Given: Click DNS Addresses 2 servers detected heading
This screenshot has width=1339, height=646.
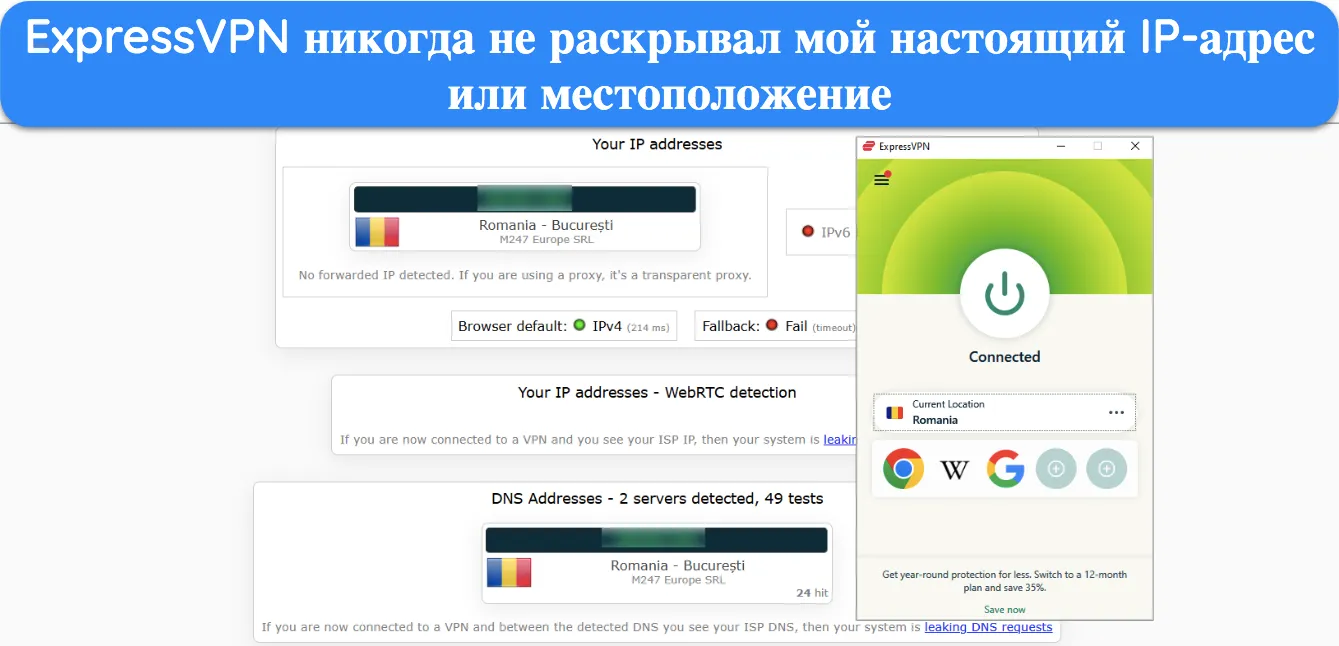Looking at the screenshot, I should [657, 498].
